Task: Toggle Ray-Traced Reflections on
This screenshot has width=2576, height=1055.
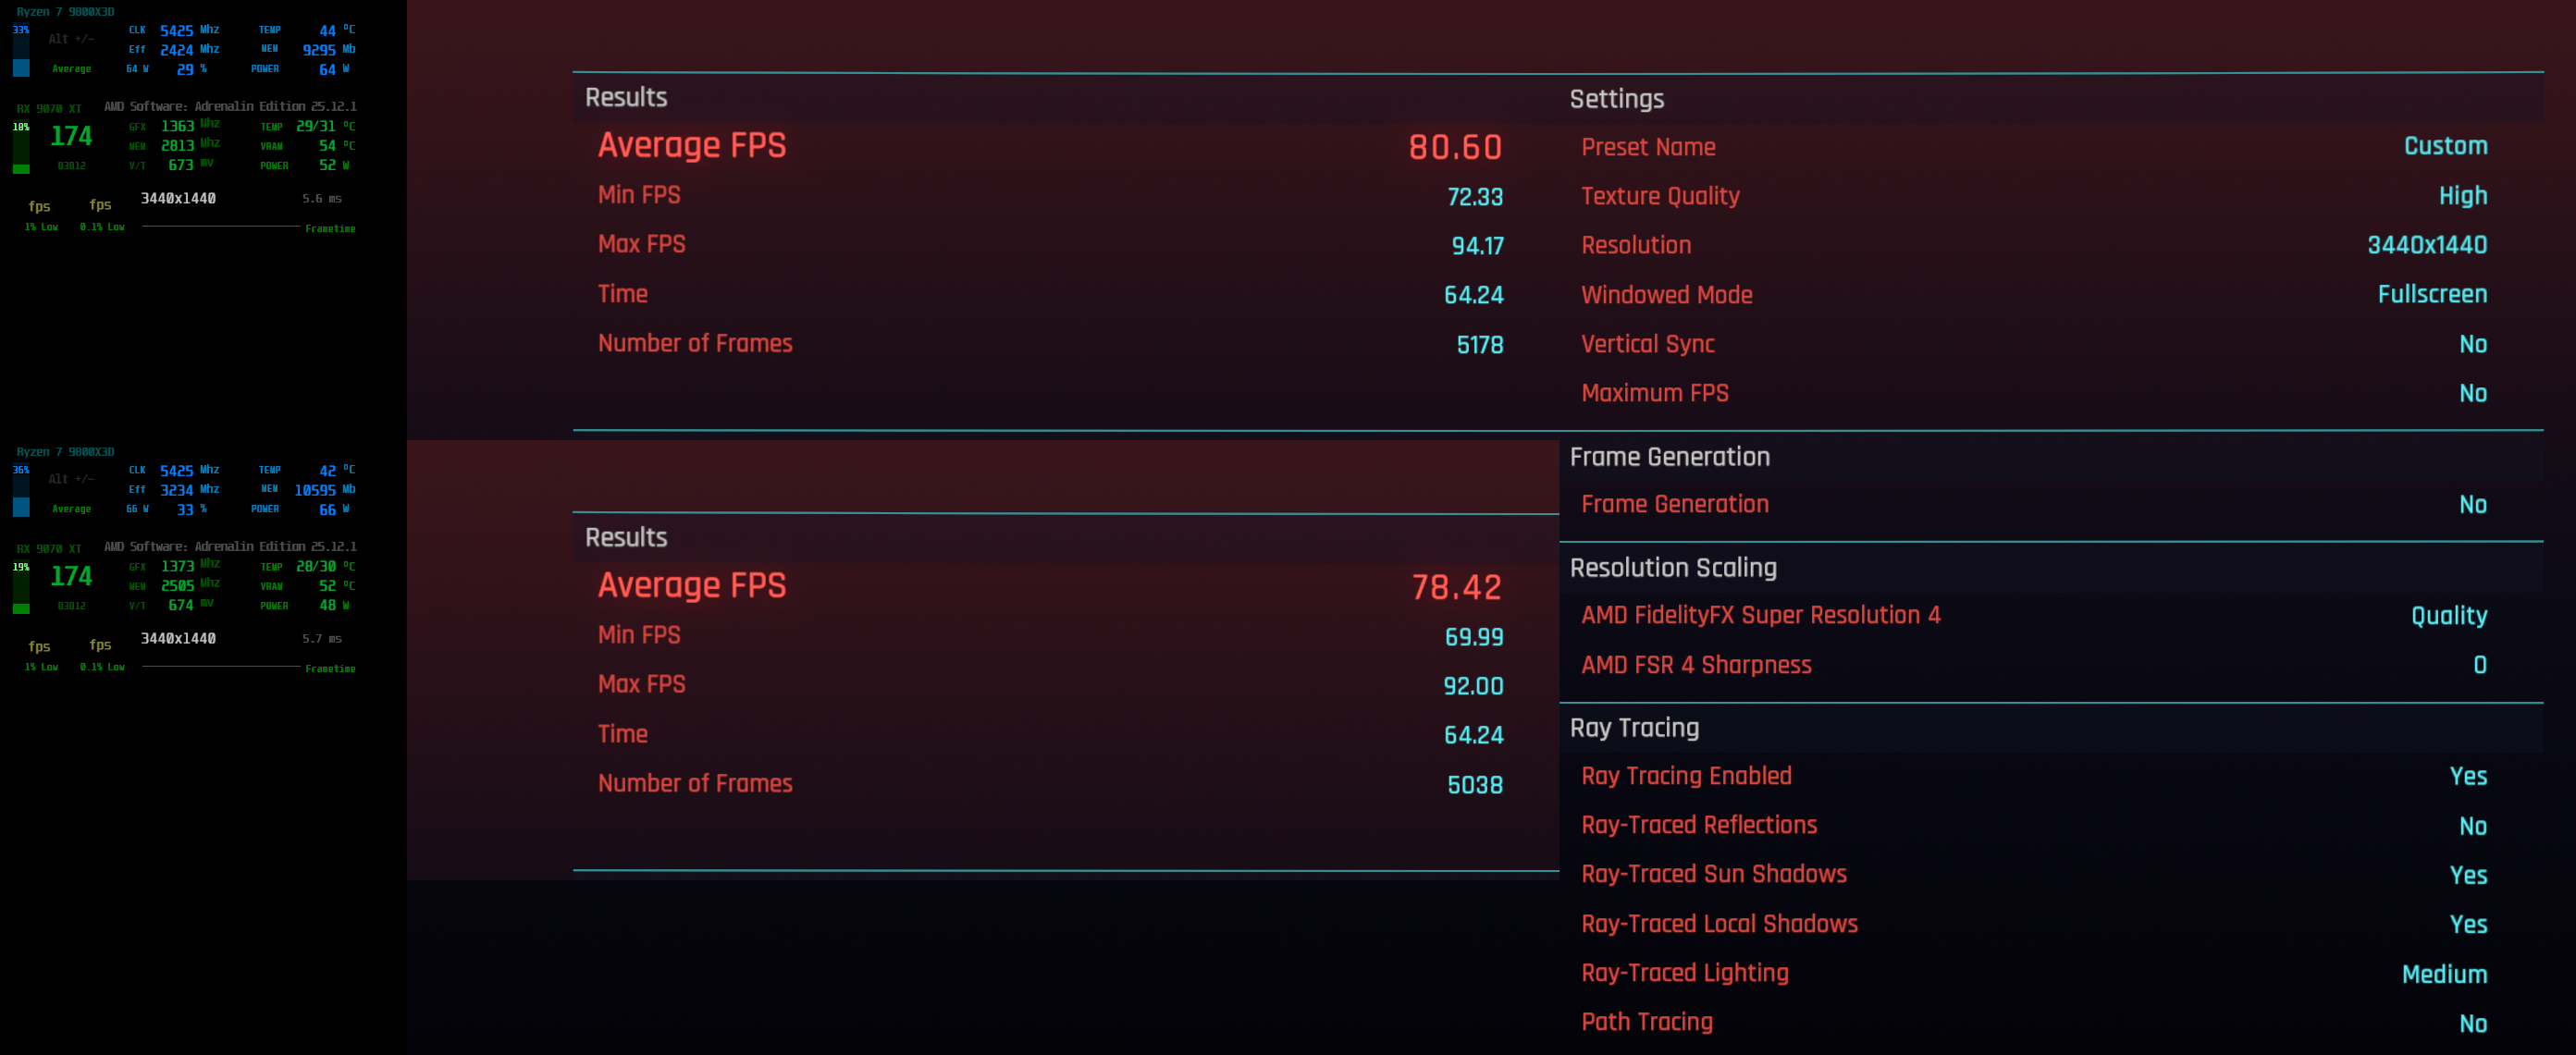Action: pyautogui.click(x=2471, y=826)
